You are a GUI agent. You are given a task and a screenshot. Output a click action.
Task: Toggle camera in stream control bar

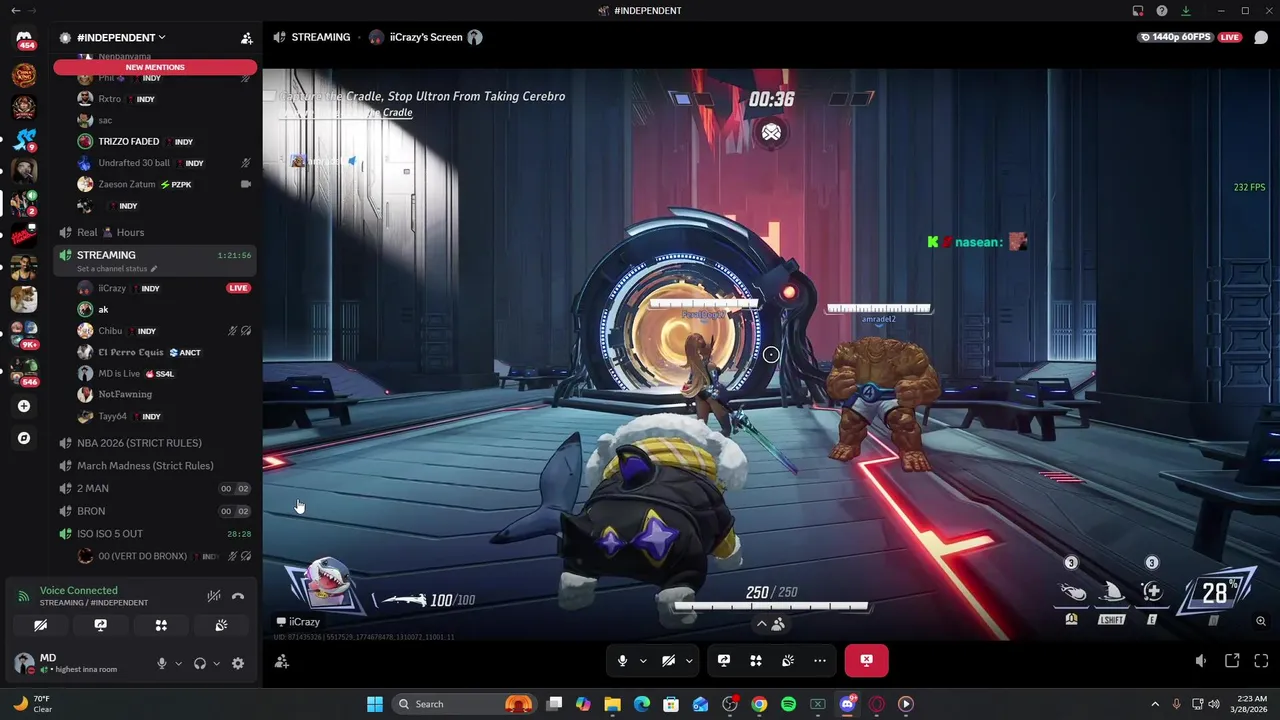click(x=668, y=660)
